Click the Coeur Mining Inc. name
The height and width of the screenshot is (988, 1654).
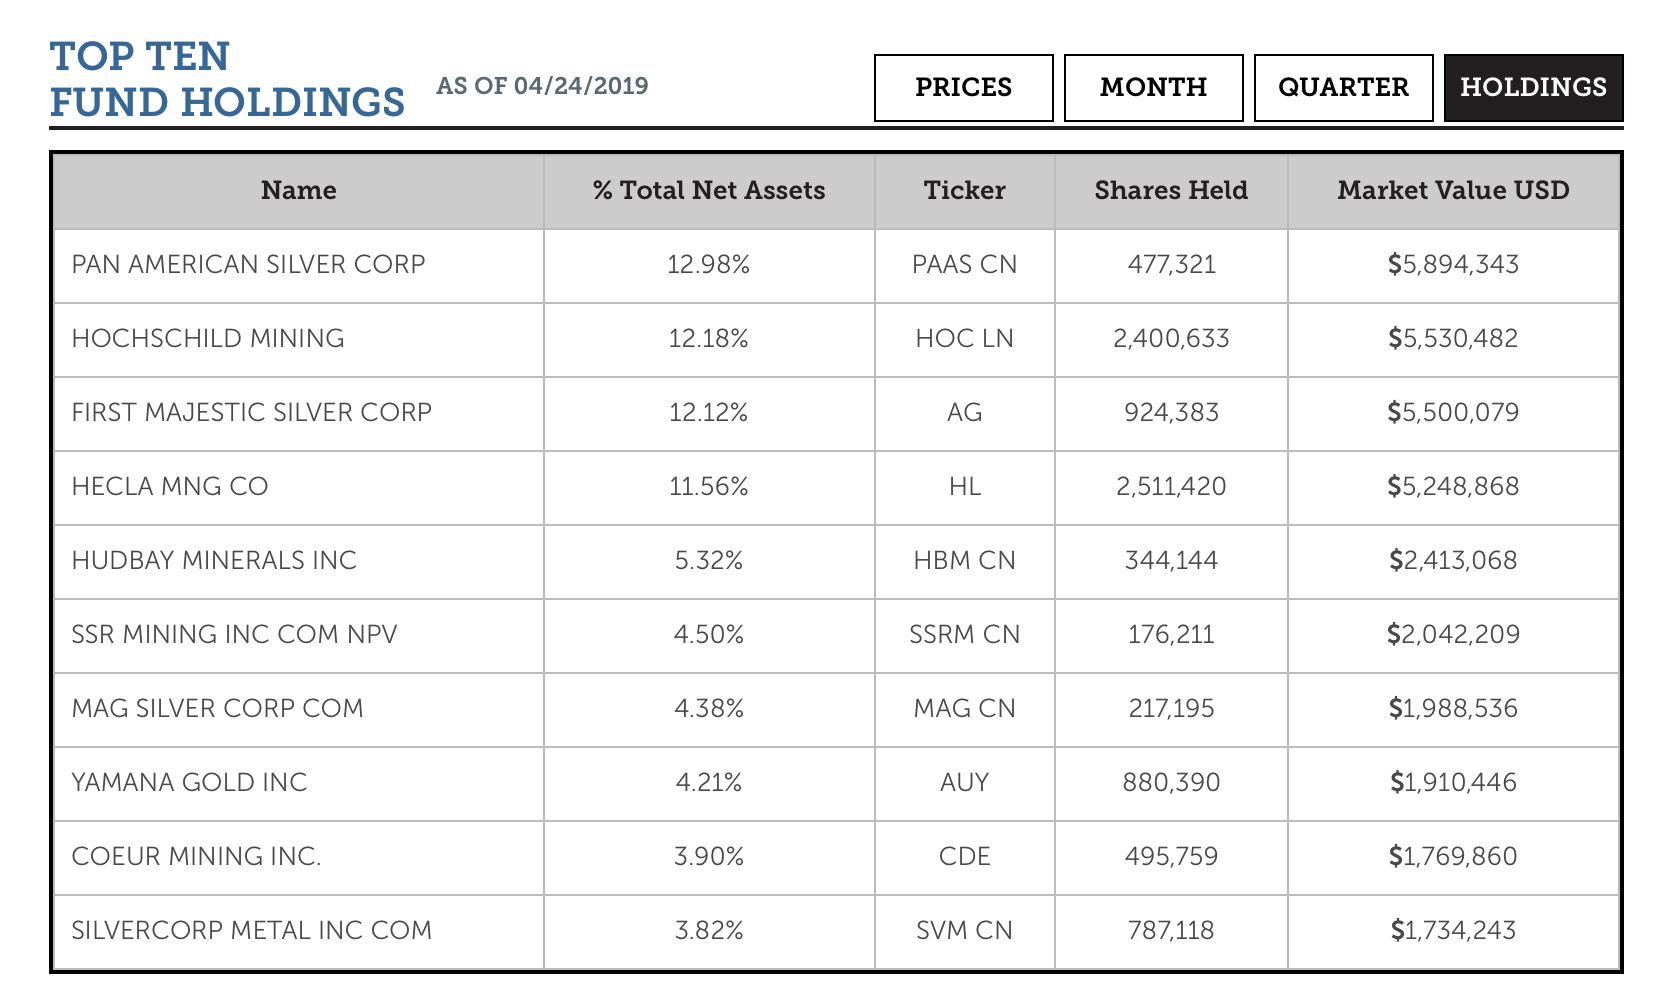(x=196, y=856)
